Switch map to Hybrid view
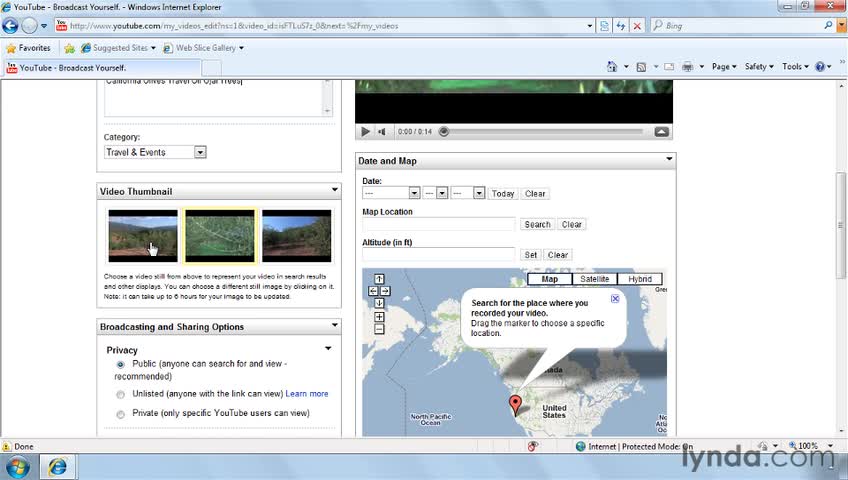 tap(640, 279)
